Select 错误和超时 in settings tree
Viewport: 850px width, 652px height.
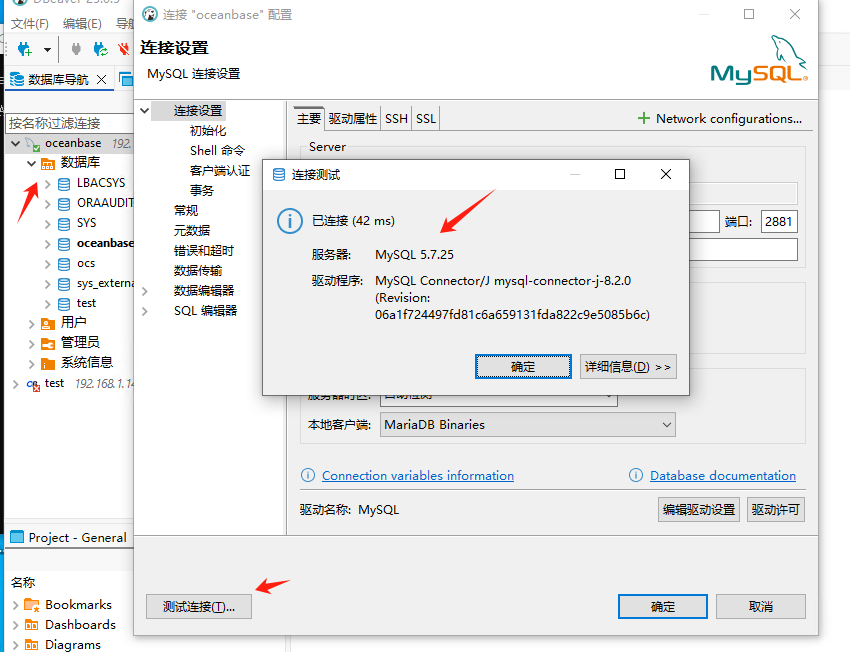pyautogui.click(x=203, y=251)
